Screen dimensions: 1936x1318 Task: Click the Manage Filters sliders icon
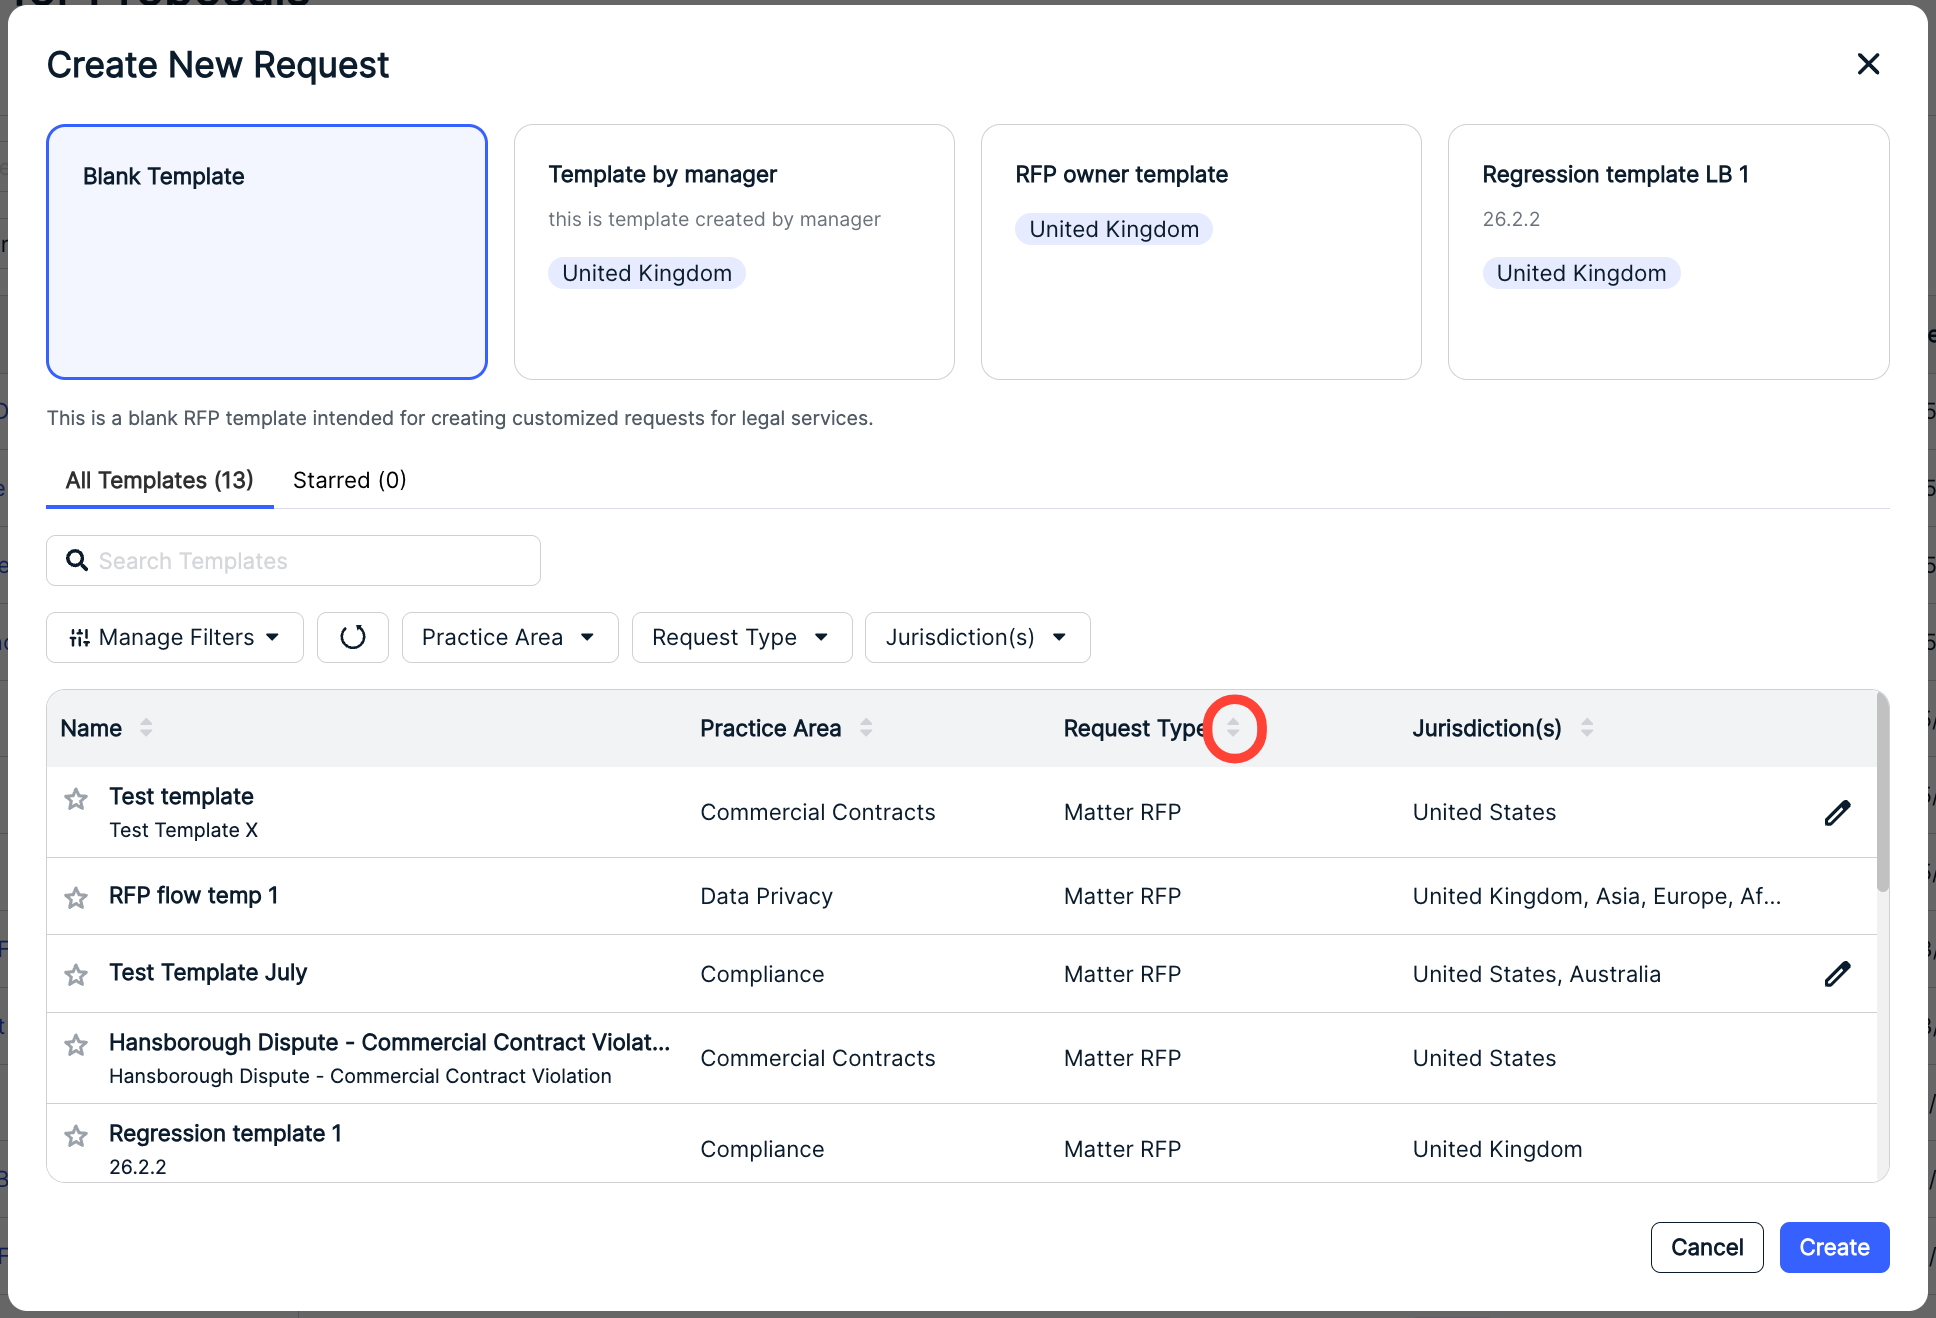pos(79,638)
